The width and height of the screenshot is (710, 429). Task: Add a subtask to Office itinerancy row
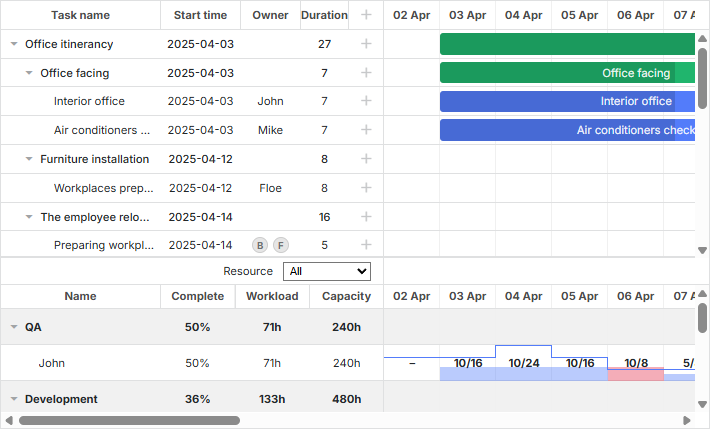(366, 44)
